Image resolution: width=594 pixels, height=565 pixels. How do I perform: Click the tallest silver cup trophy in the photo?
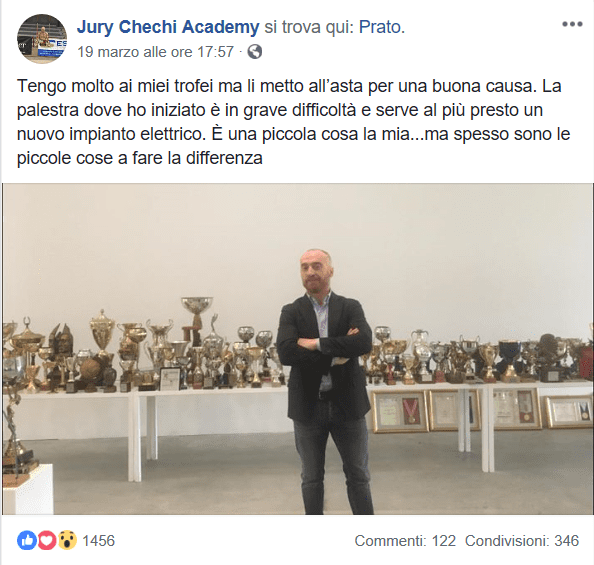(x=197, y=318)
